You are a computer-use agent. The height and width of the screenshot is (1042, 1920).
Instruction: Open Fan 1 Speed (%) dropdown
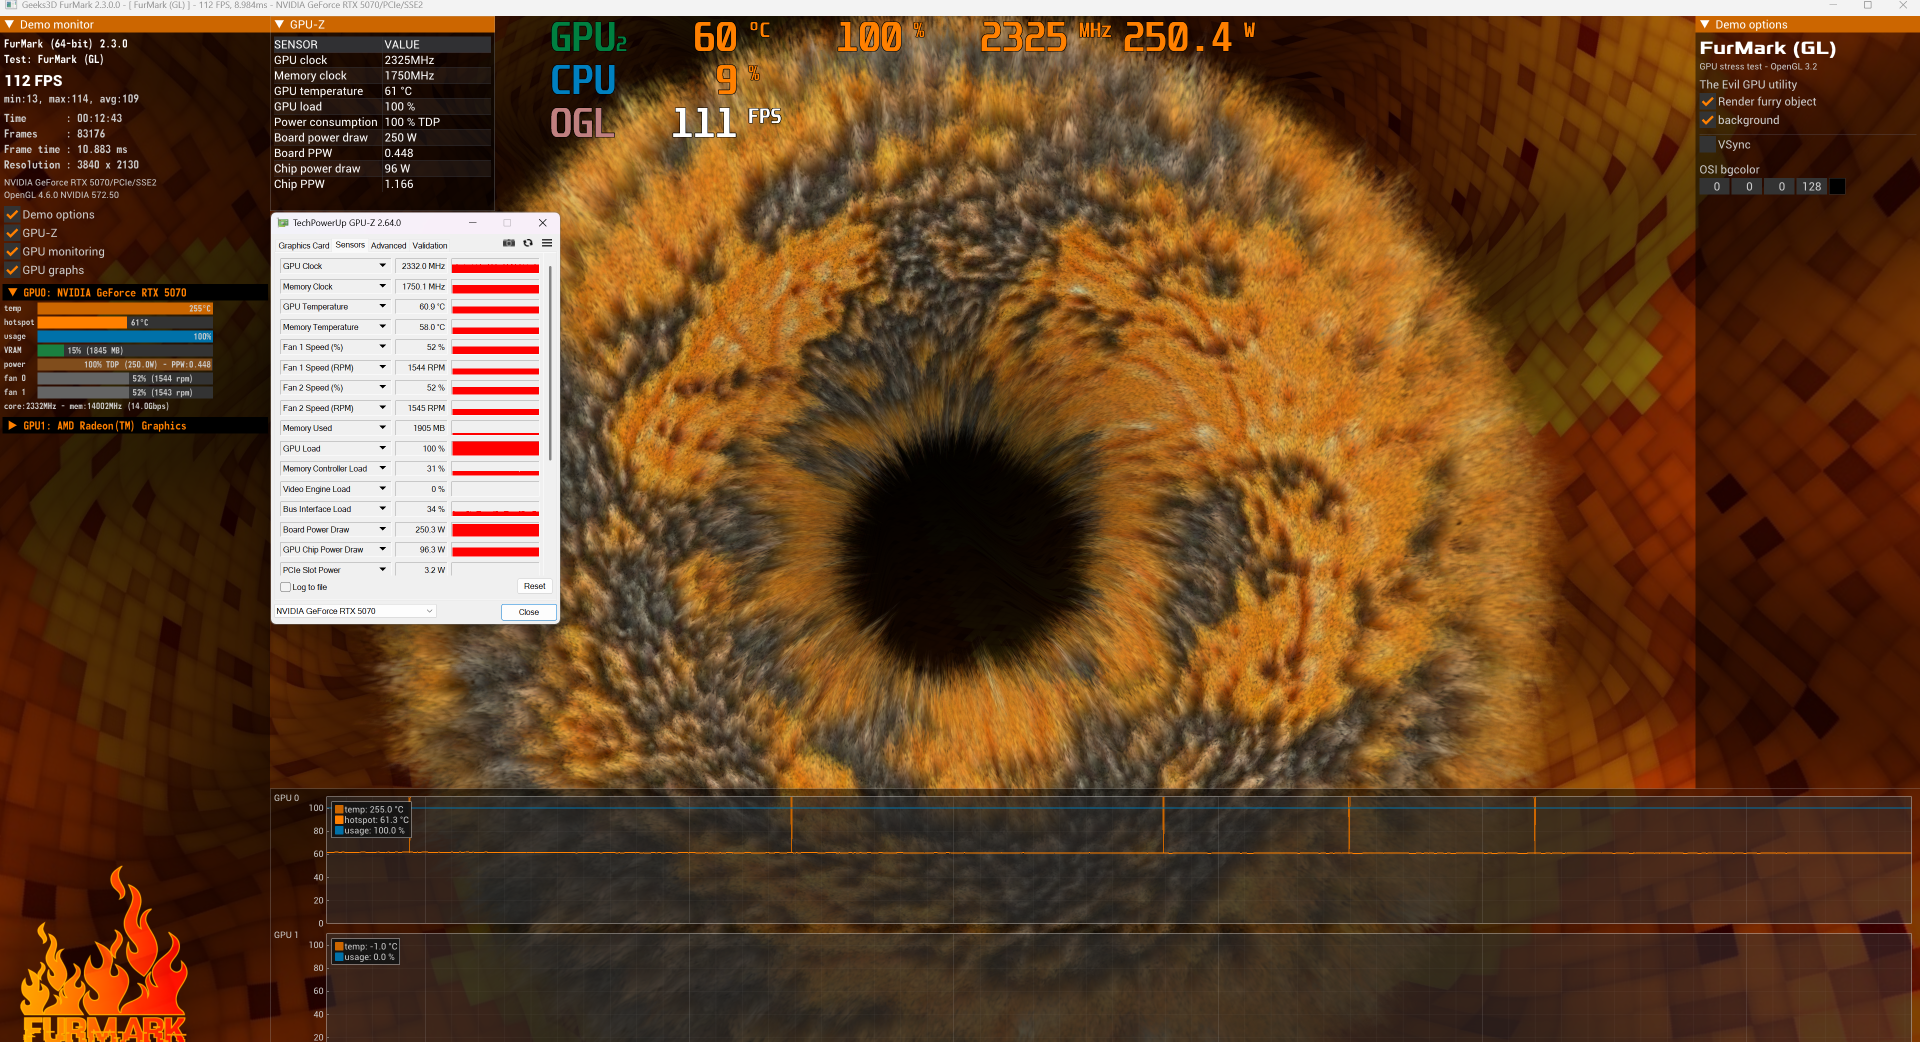(382, 347)
